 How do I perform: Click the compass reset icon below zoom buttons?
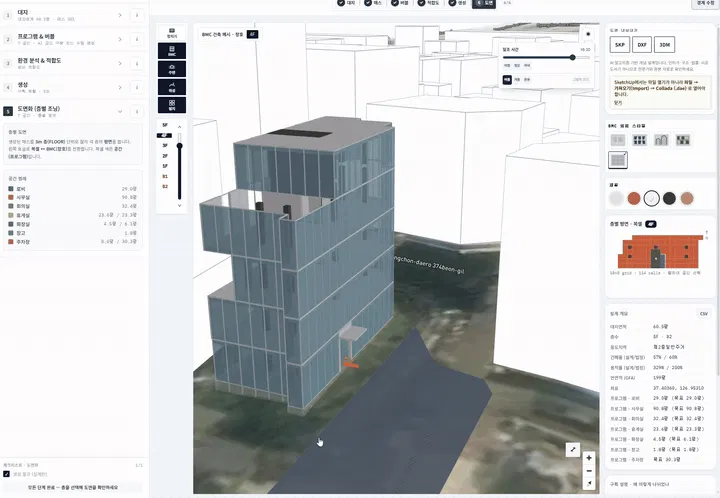pos(589,483)
